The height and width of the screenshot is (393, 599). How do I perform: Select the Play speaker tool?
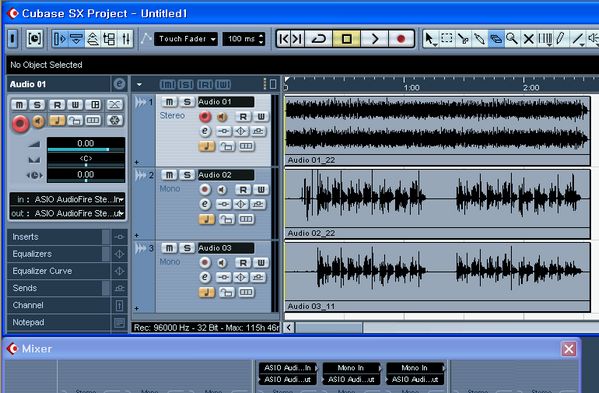point(593,39)
